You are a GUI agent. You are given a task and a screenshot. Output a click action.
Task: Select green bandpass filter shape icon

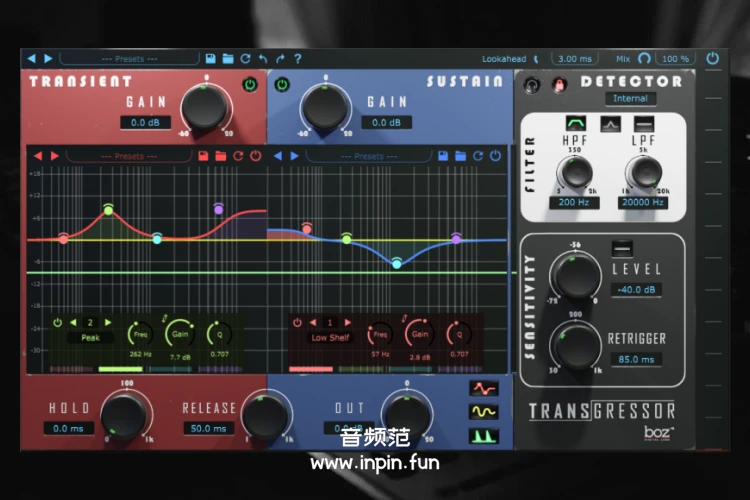(576, 124)
